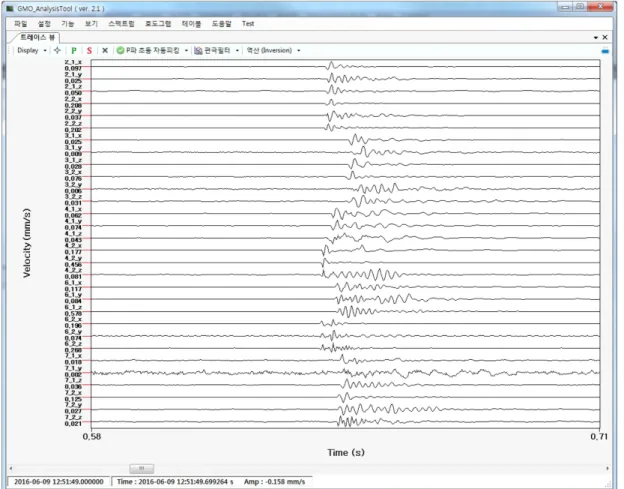Click the blue icon at toolbar right

coord(605,51)
